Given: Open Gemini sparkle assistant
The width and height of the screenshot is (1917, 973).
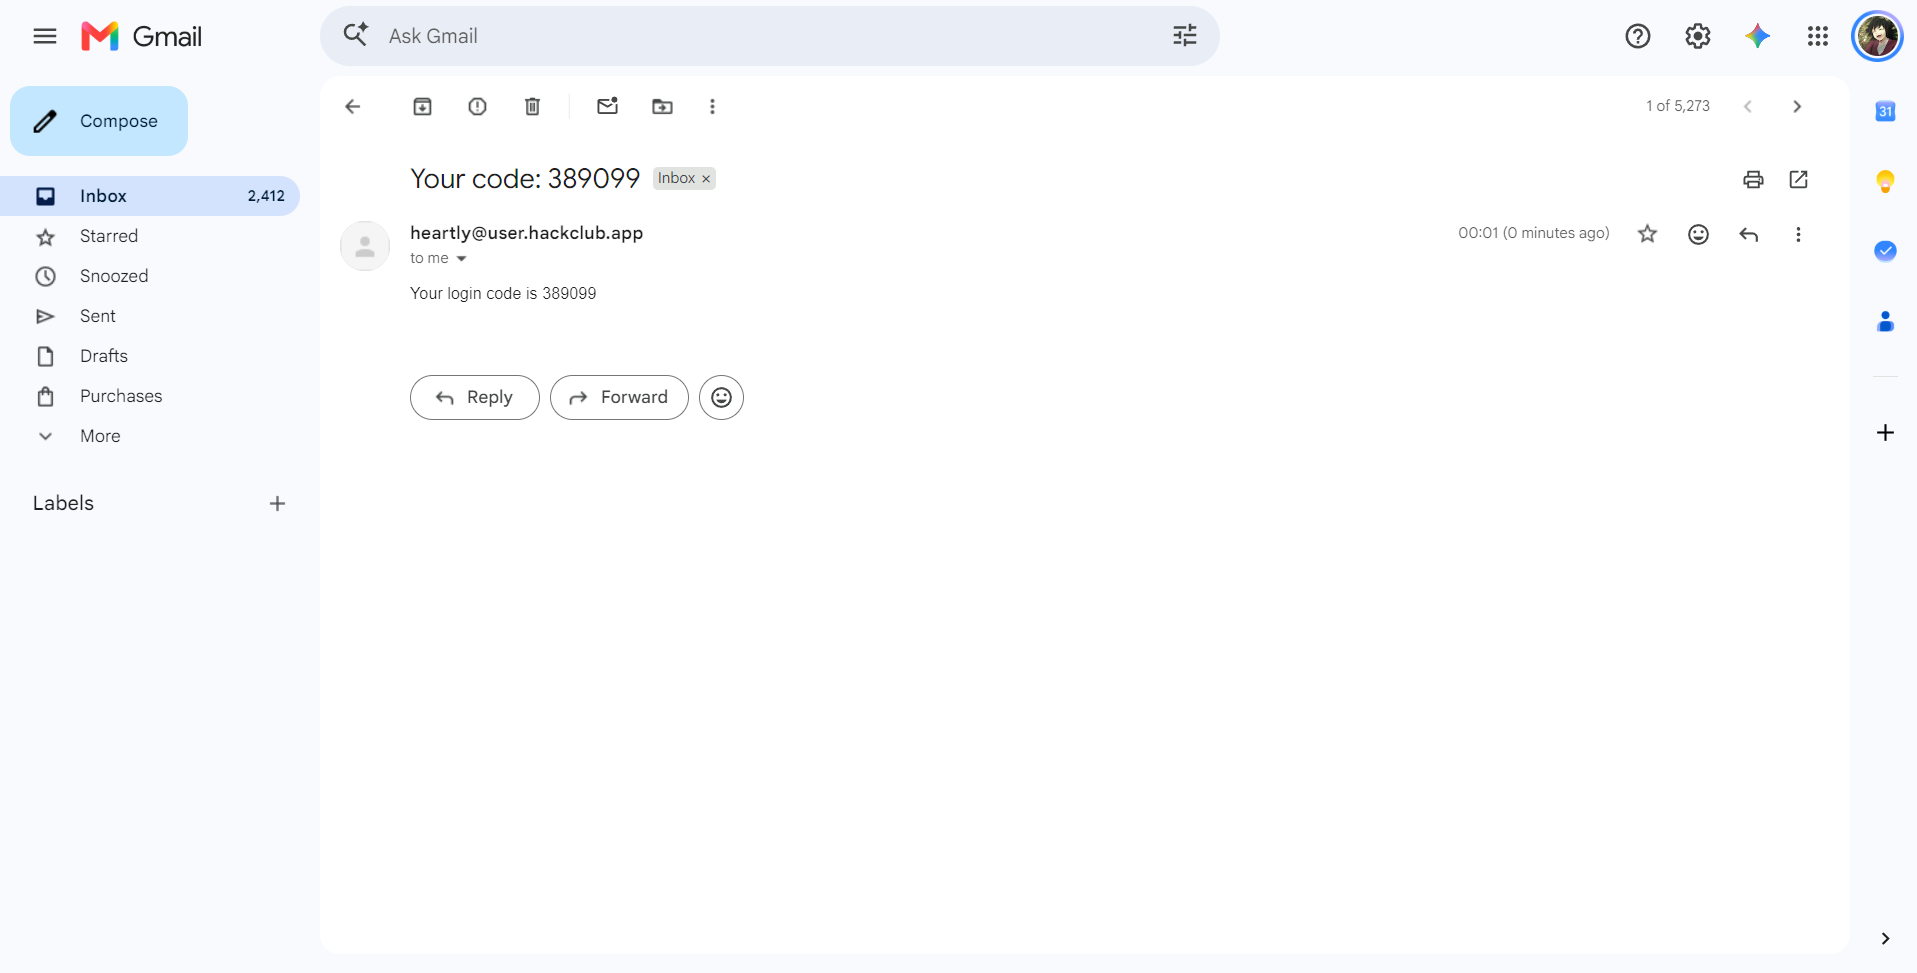Looking at the screenshot, I should [x=1758, y=37].
